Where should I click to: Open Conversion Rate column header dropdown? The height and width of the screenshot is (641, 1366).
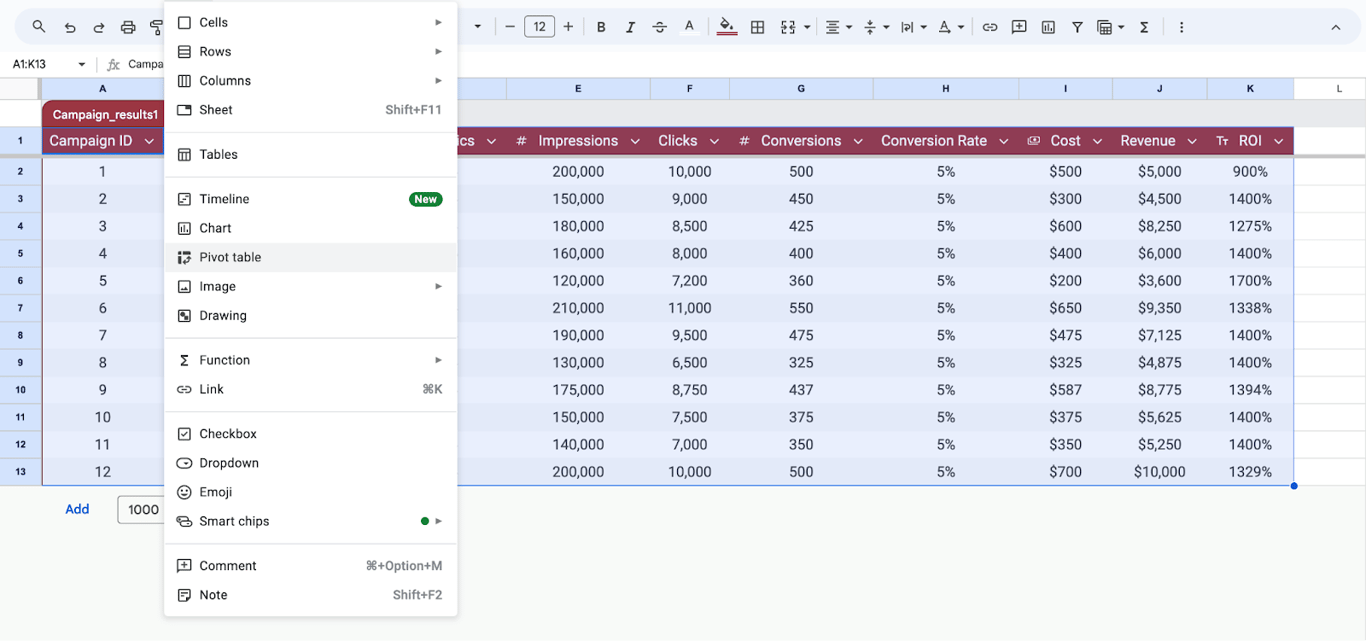[1004, 141]
